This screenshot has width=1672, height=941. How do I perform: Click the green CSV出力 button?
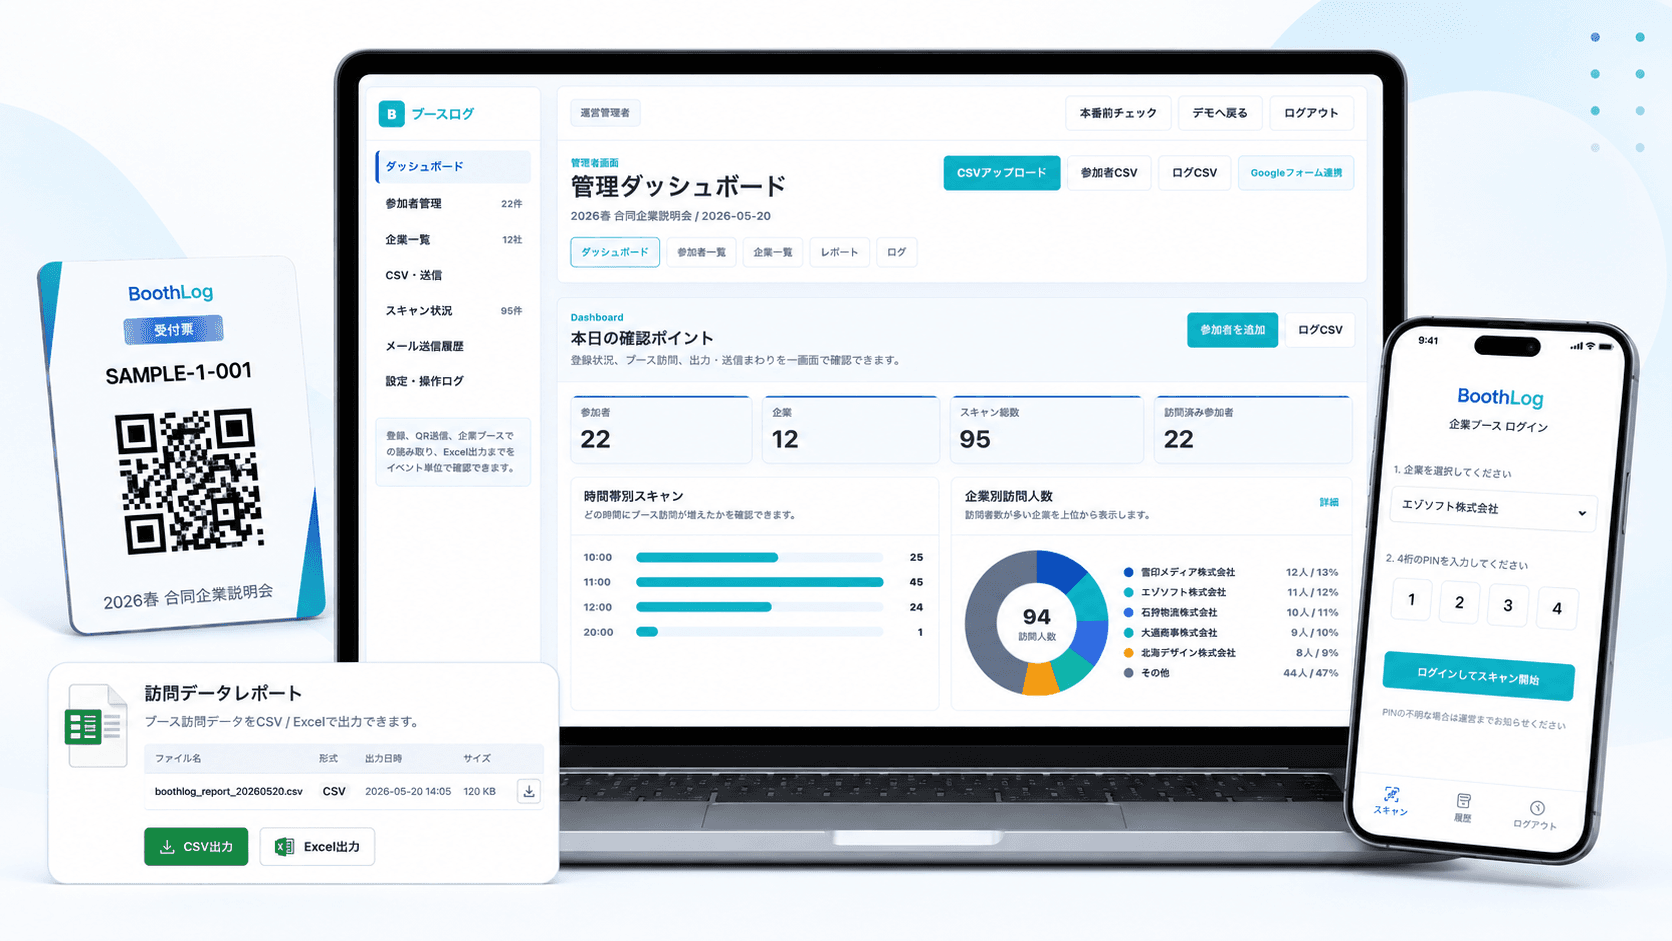pos(196,847)
